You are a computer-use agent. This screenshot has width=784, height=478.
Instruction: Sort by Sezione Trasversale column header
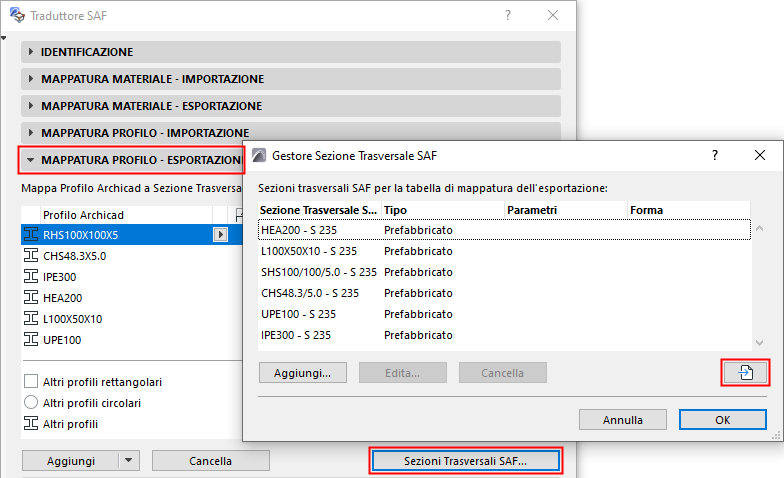(x=320, y=210)
